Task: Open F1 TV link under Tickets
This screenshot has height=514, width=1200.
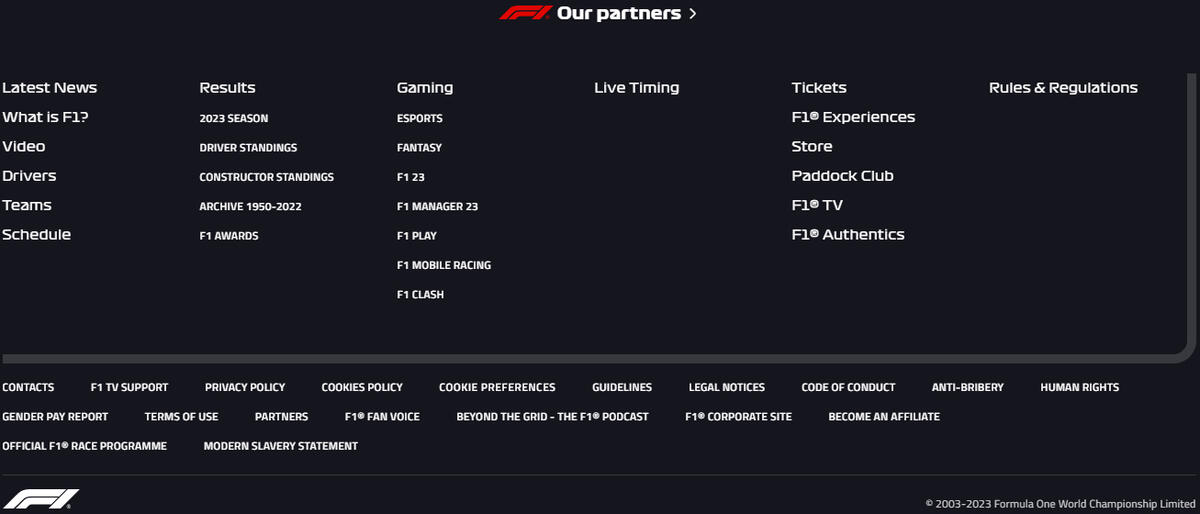Action: coord(816,205)
